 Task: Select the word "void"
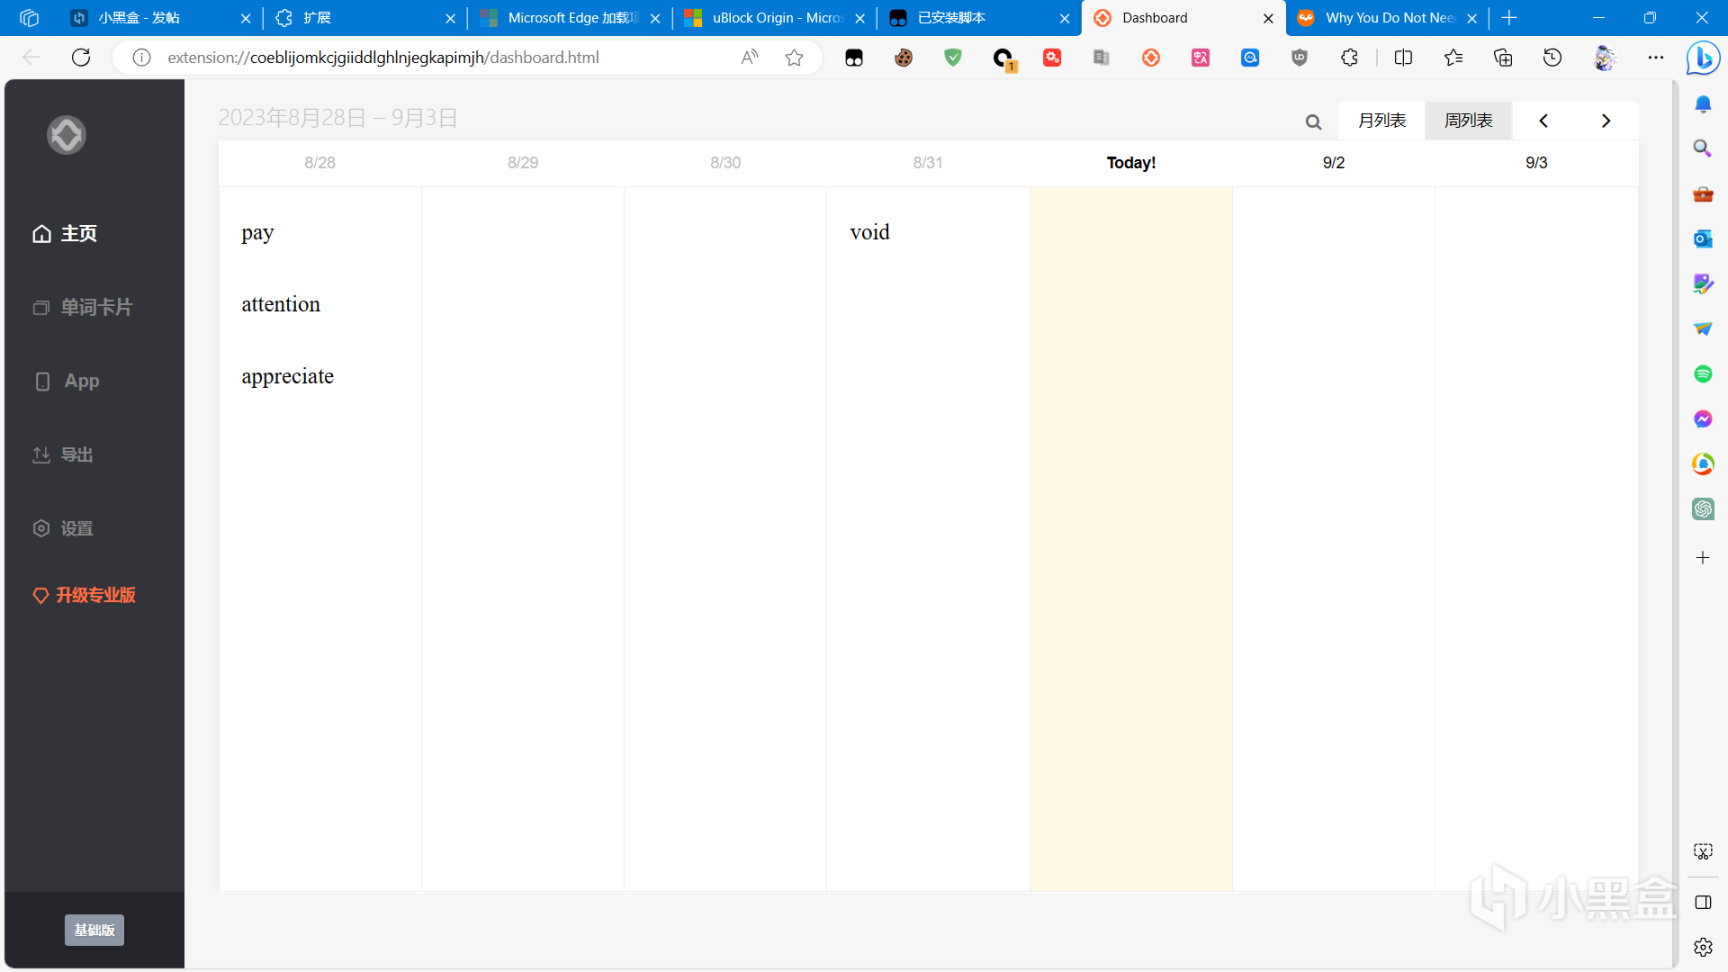coord(870,232)
